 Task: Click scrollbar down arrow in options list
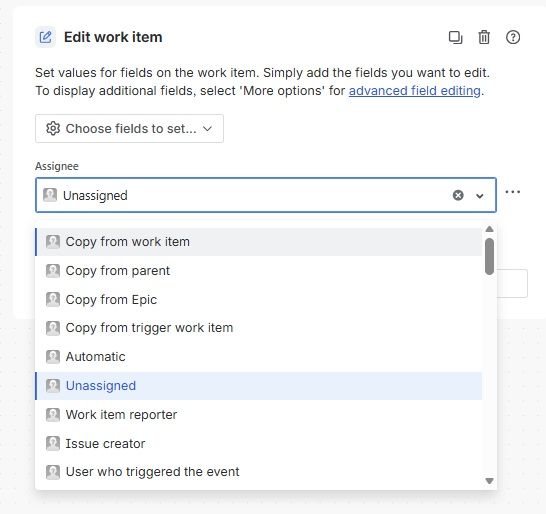coord(489,481)
